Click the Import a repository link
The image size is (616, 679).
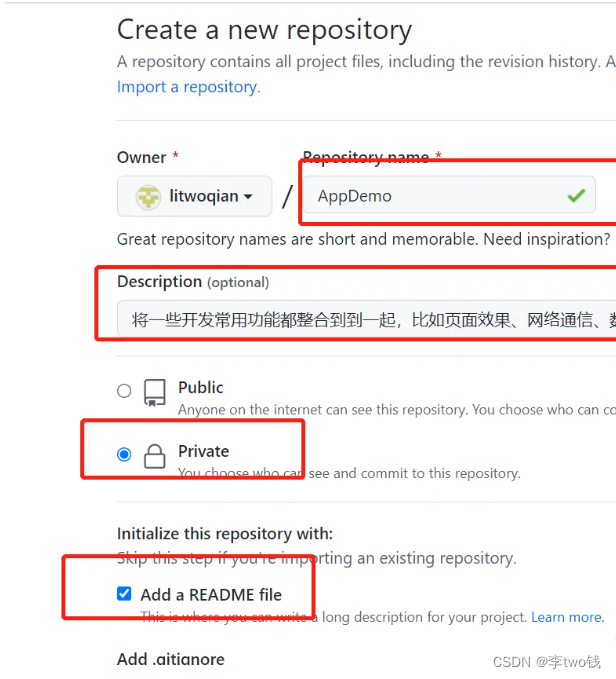click(188, 87)
